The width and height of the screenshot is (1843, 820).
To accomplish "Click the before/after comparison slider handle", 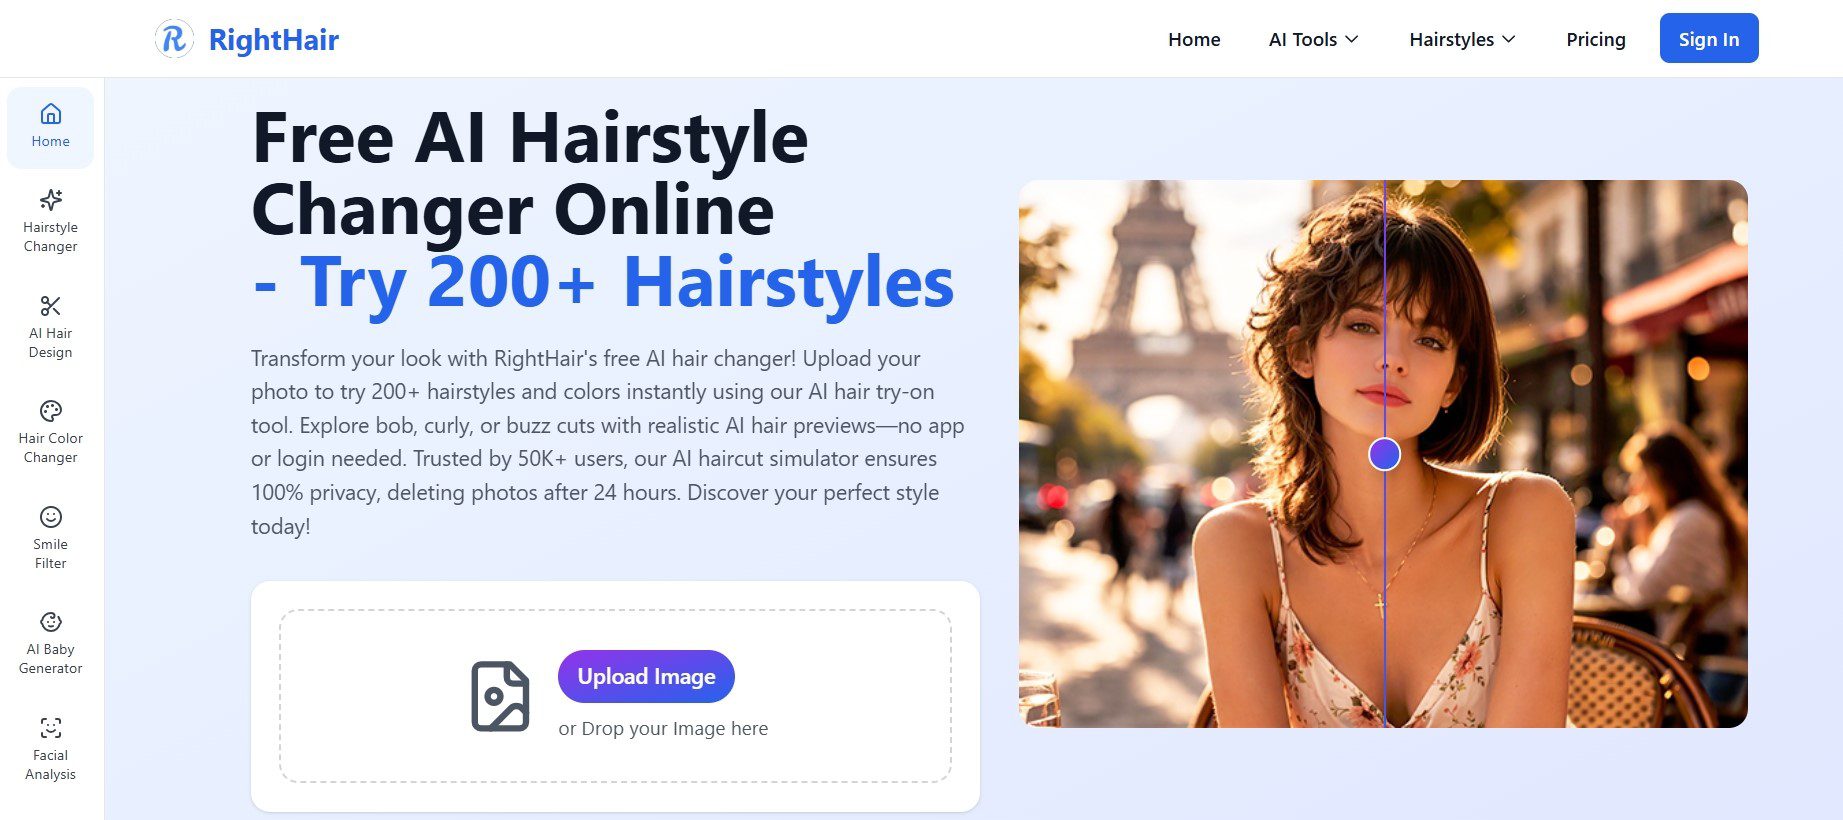I will (x=1384, y=455).
